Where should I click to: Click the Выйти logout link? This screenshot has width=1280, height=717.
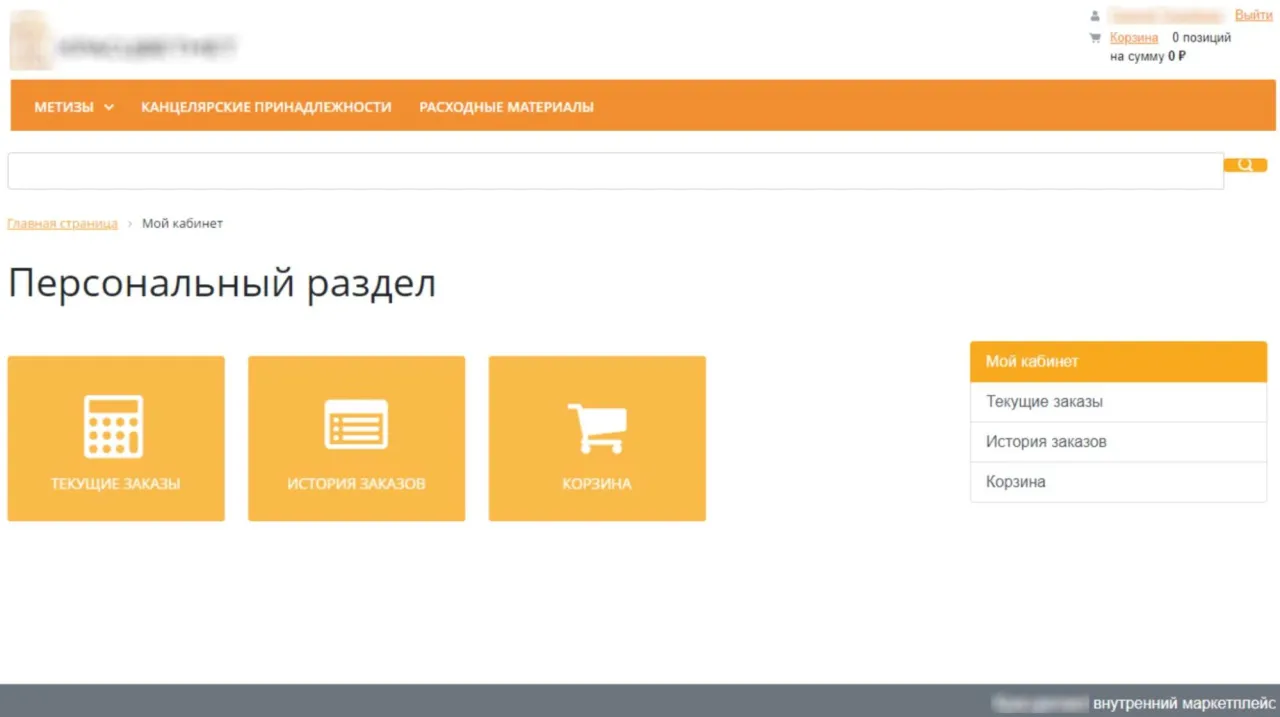pos(1253,15)
